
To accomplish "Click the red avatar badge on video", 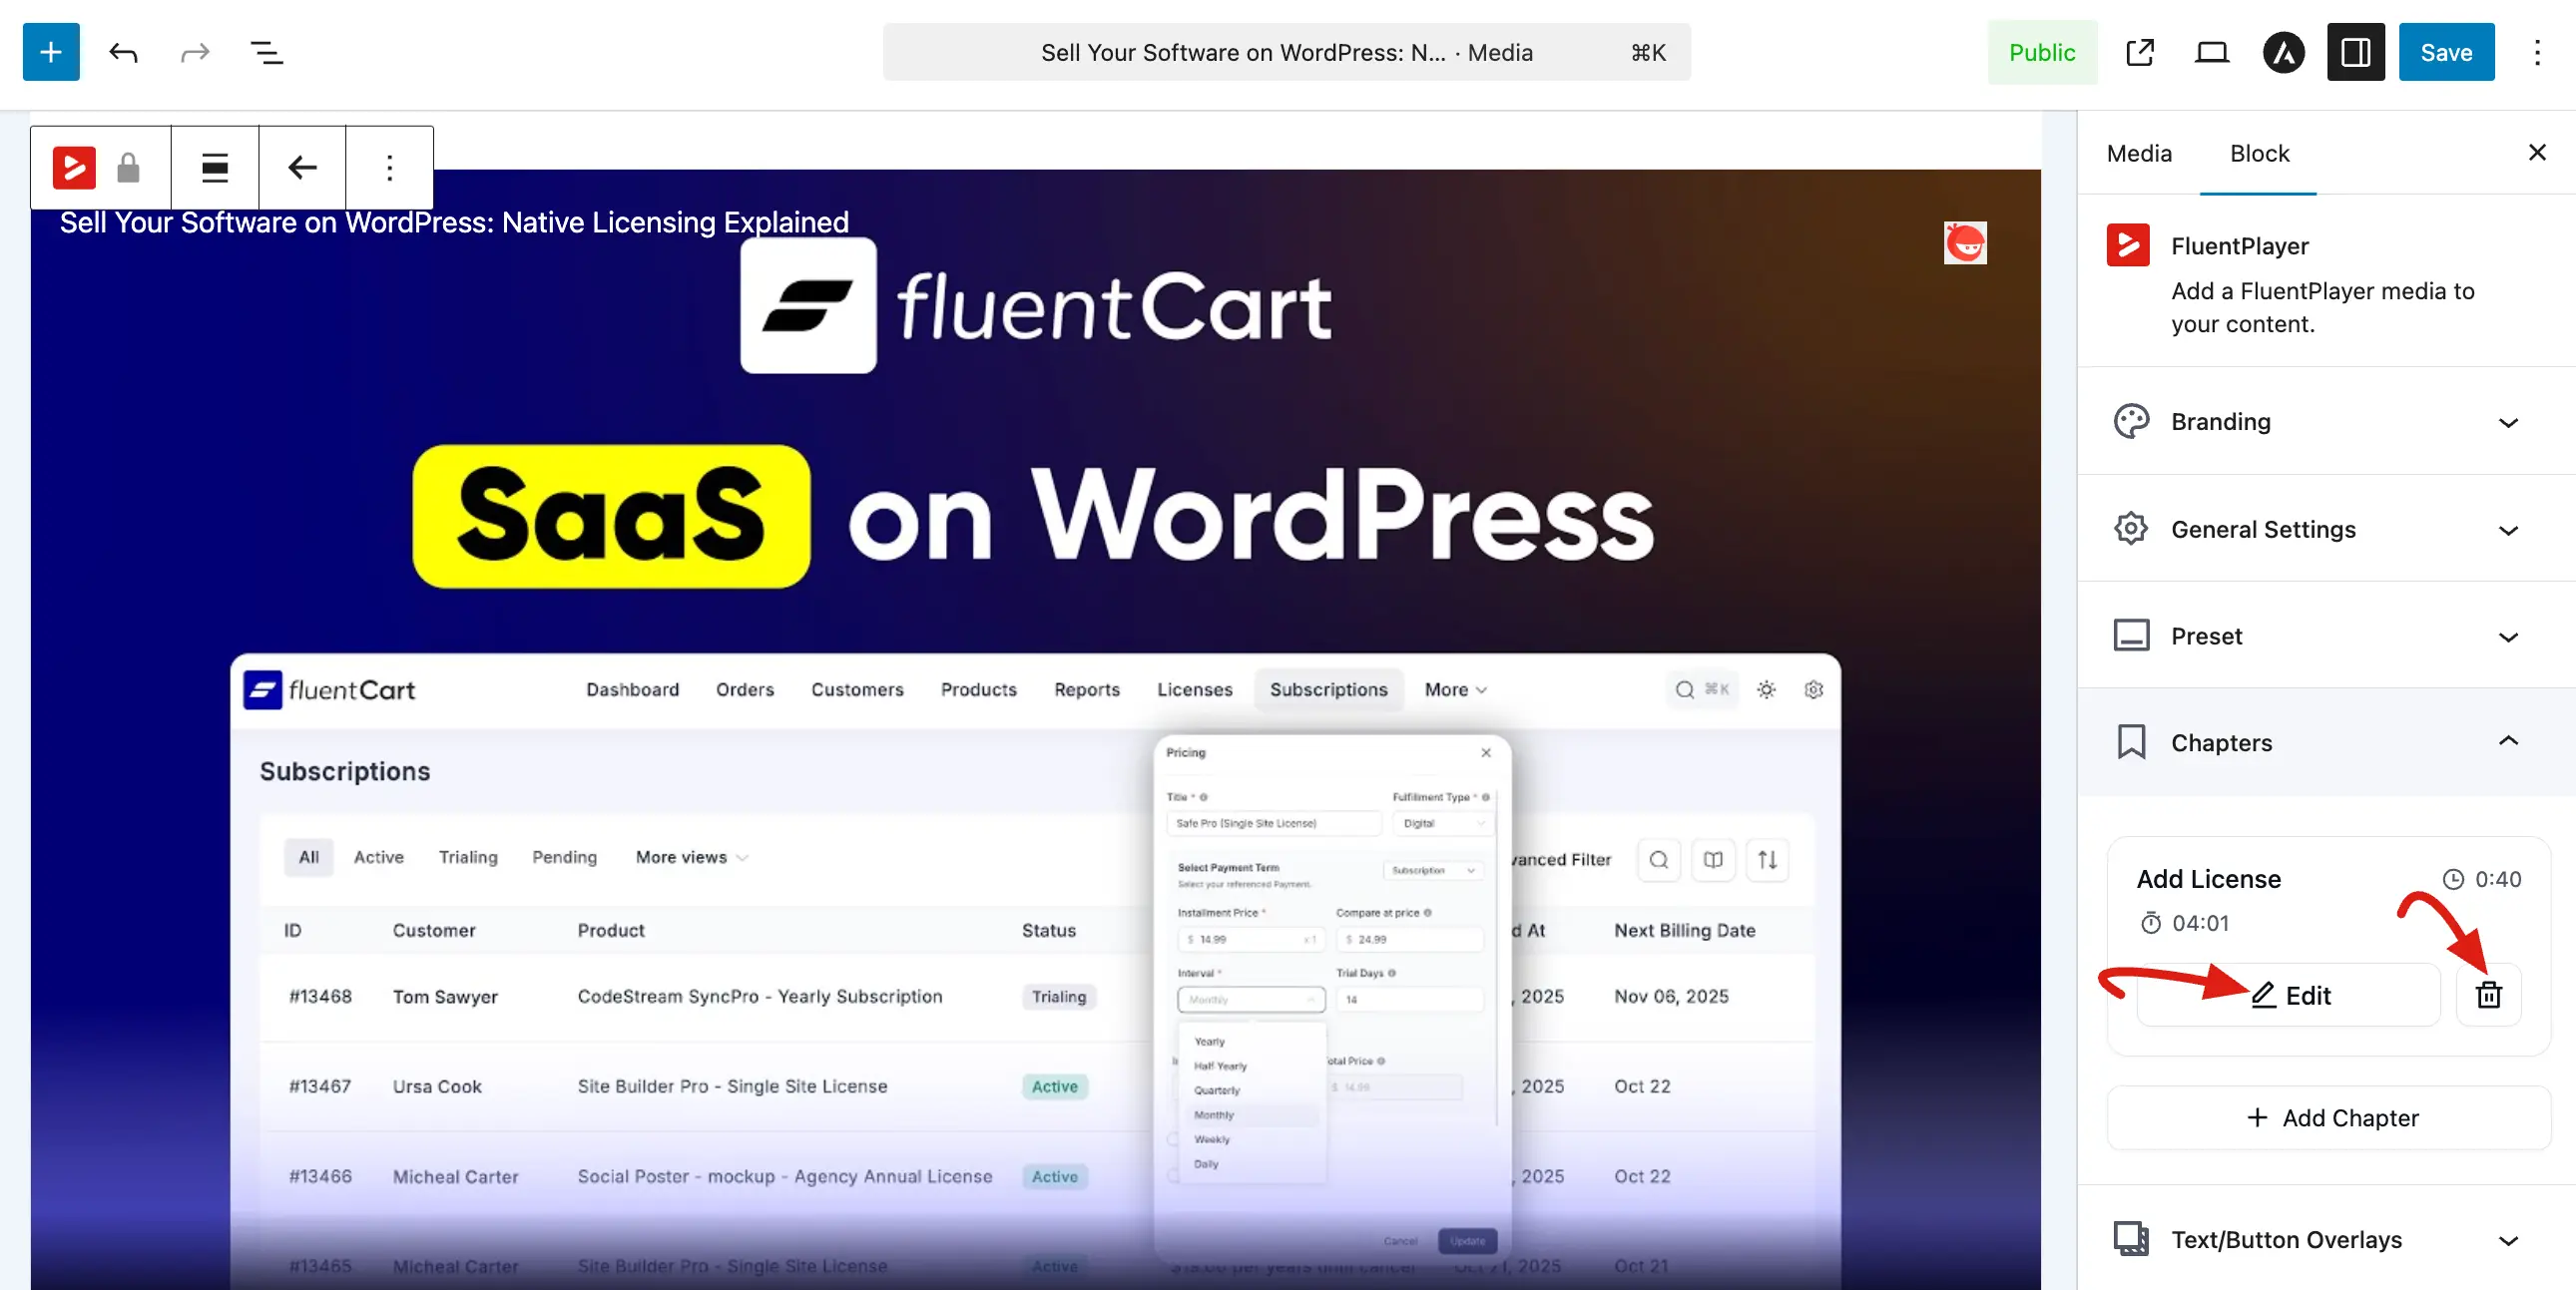I will [x=1964, y=243].
